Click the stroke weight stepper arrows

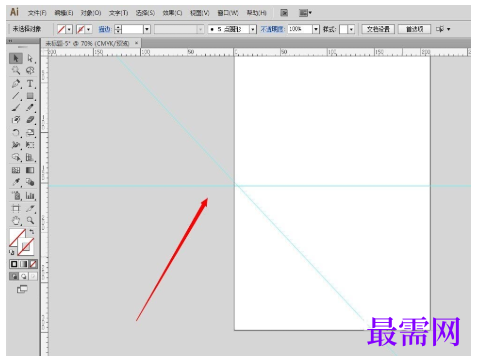118,29
